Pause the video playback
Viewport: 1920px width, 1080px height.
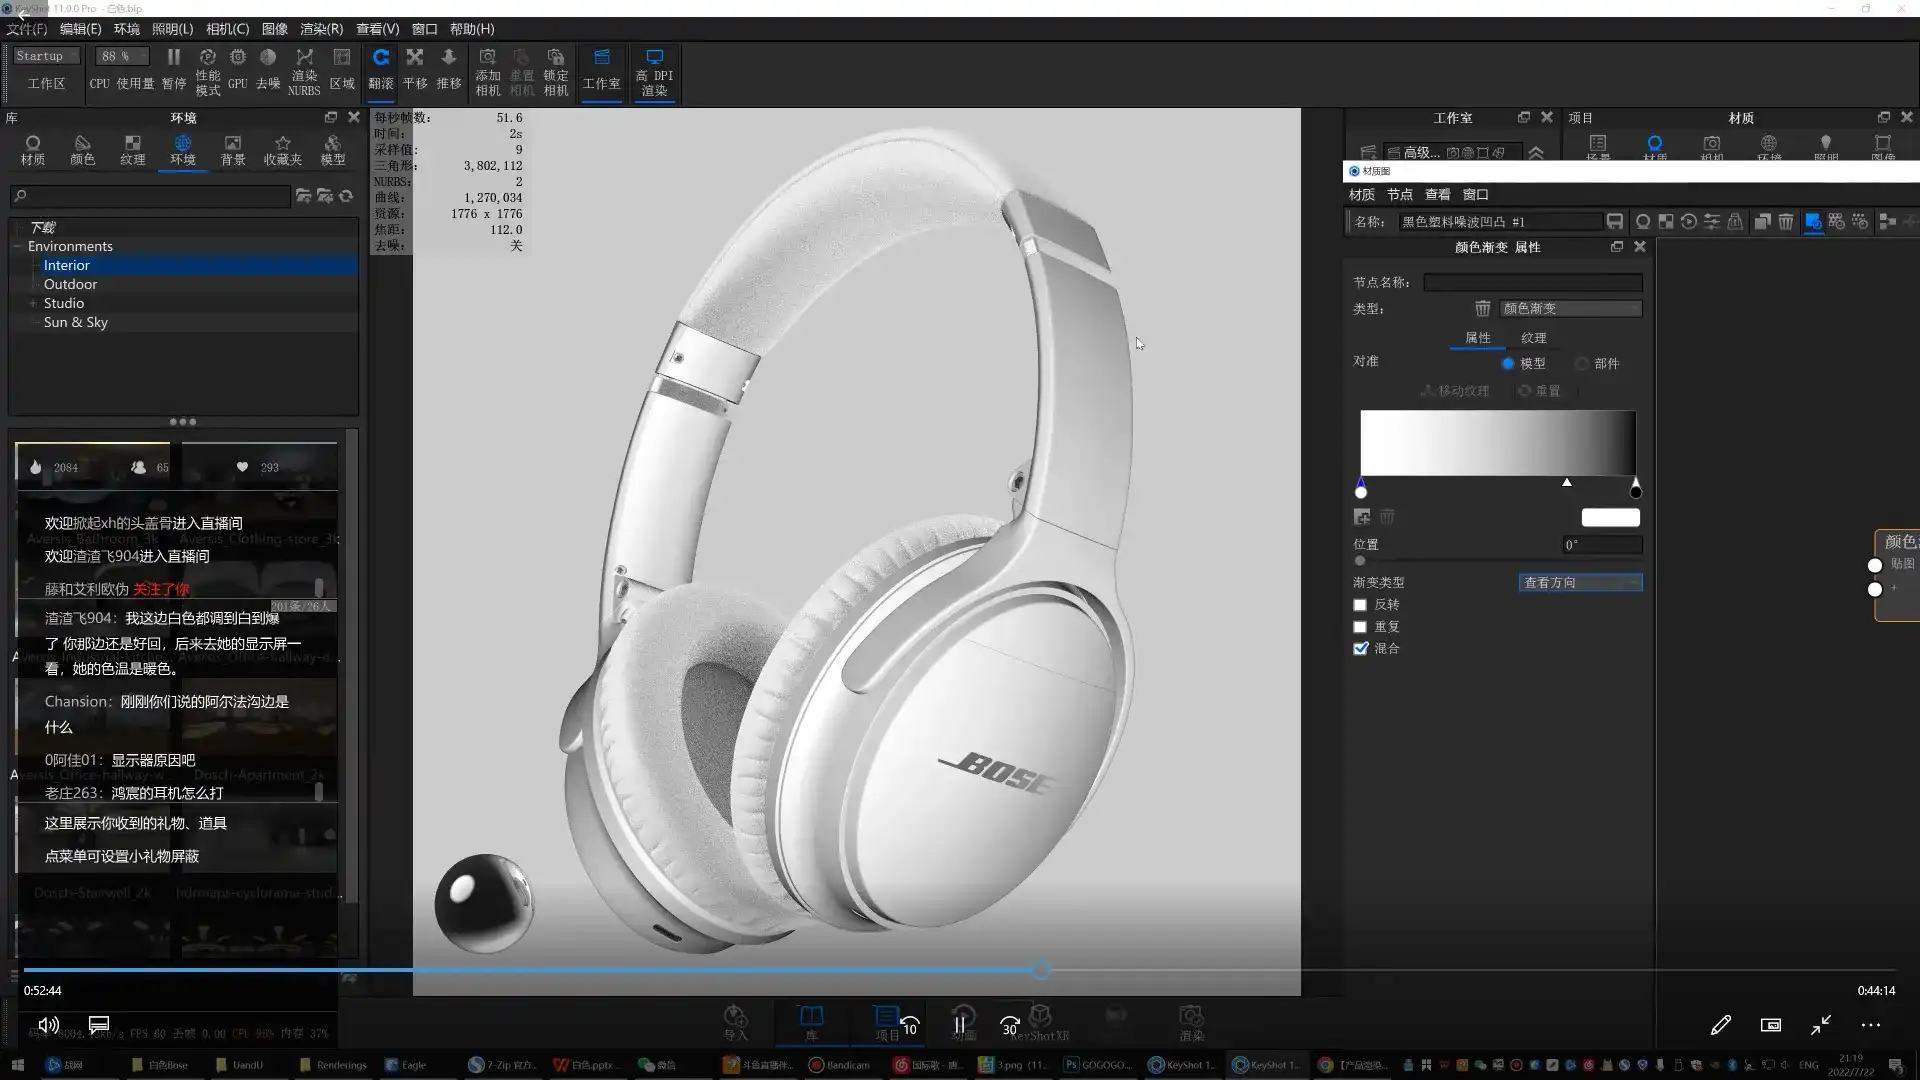[x=960, y=1024]
